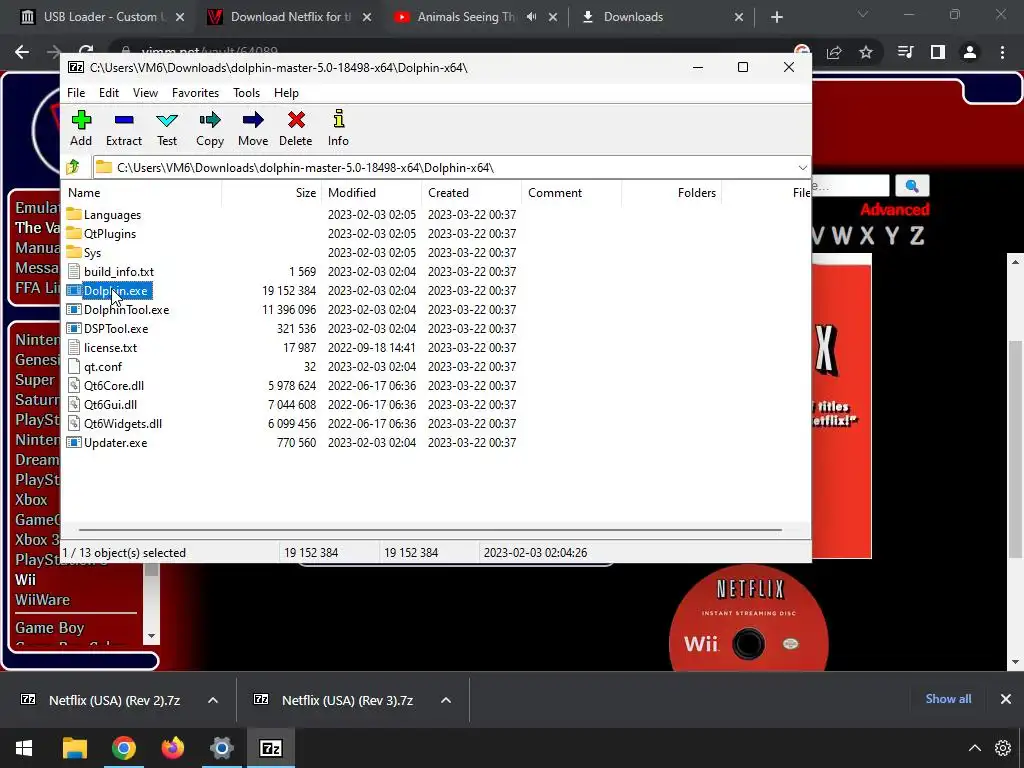
Task: Mute the YouTube tab audio icon
Action: pos(532,17)
